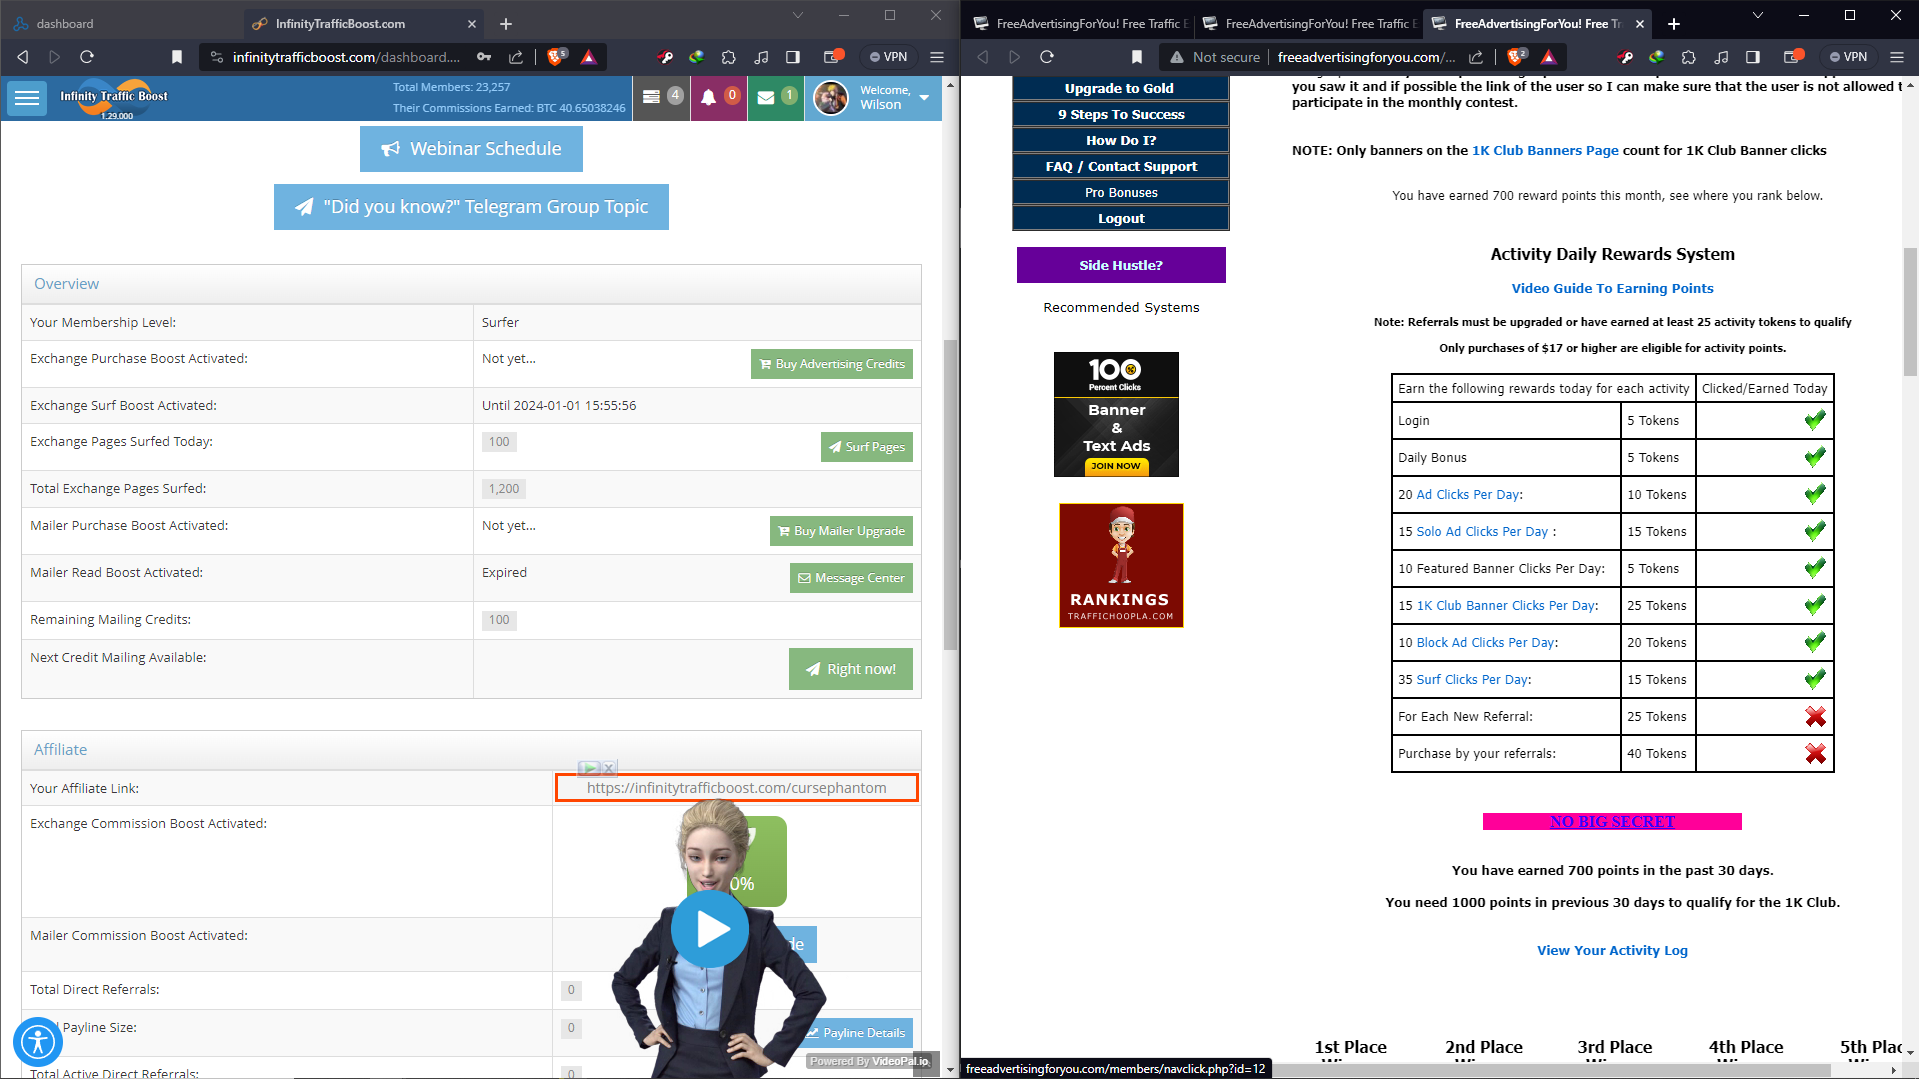Image resolution: width=1919 pixels, height=1079 pixels.
Task: Click VPN button in right browser window
Action: (x=1848, y=57)
